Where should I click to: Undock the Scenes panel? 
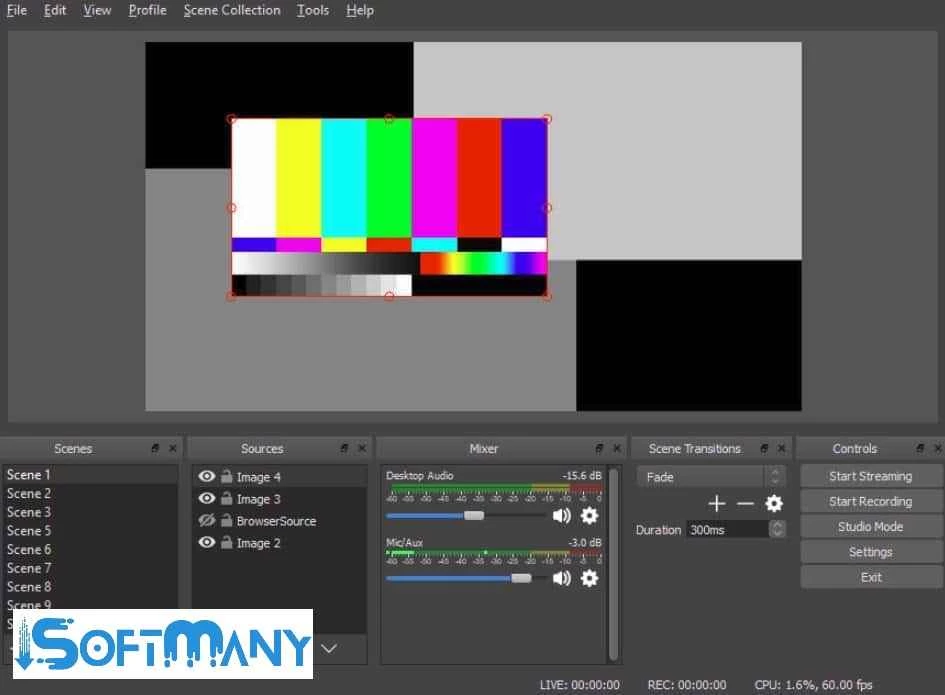point(155,449)
